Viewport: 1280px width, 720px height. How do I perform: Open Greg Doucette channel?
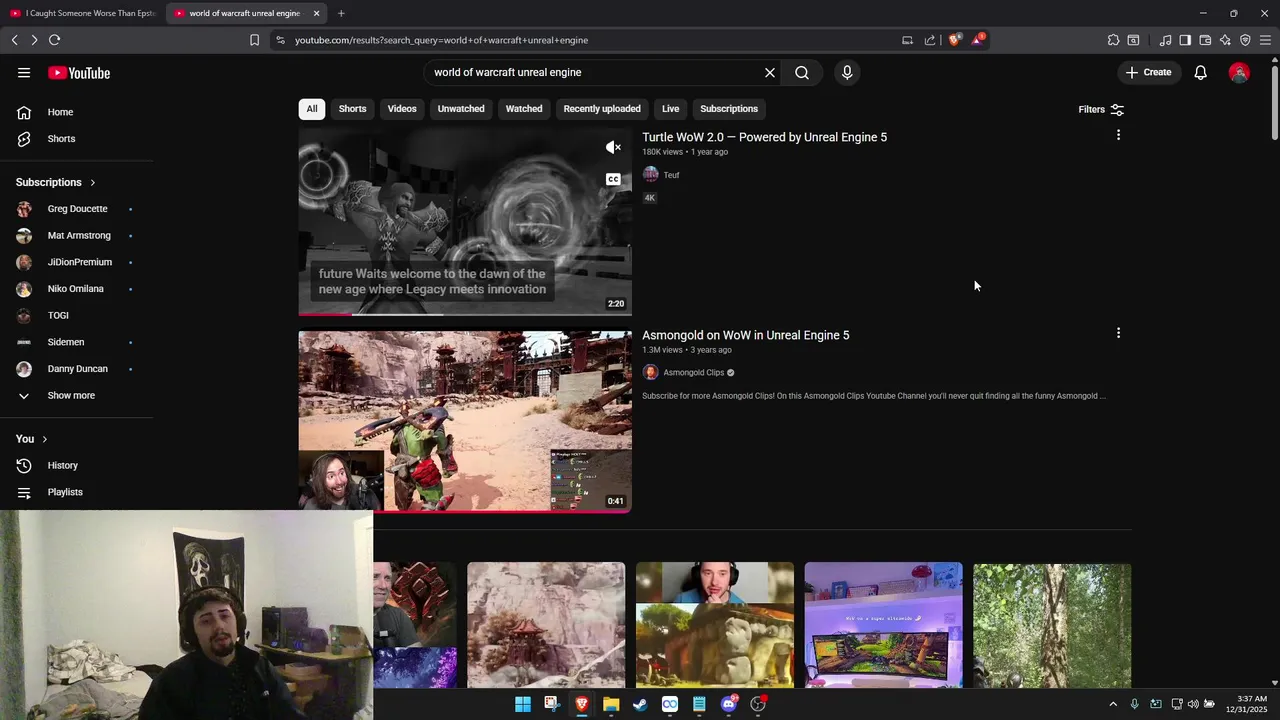click(x=76, y=209)
